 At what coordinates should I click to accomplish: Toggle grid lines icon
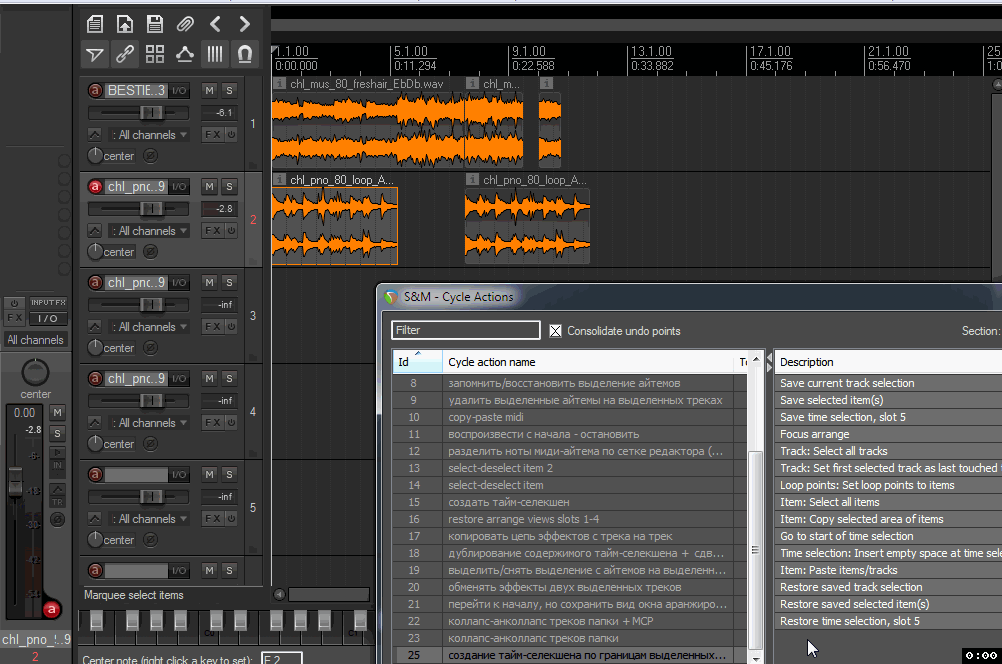coord(215,54)
